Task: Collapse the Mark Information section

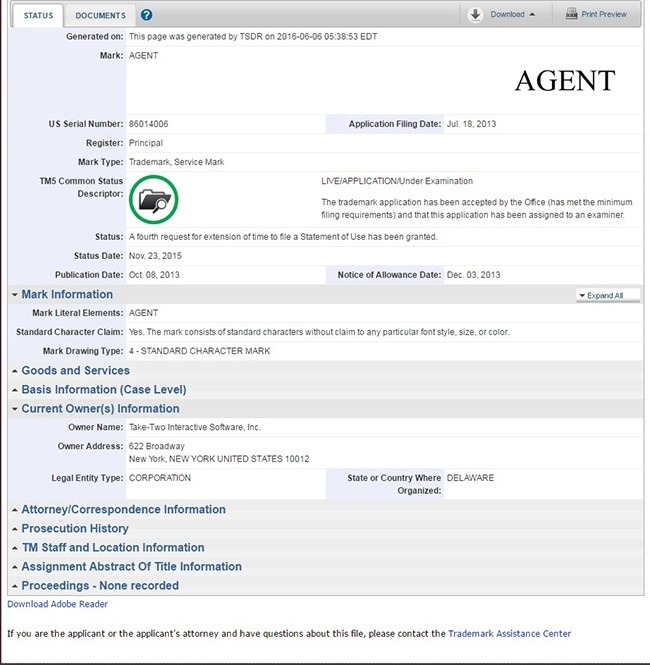Action: pos(67,294)
